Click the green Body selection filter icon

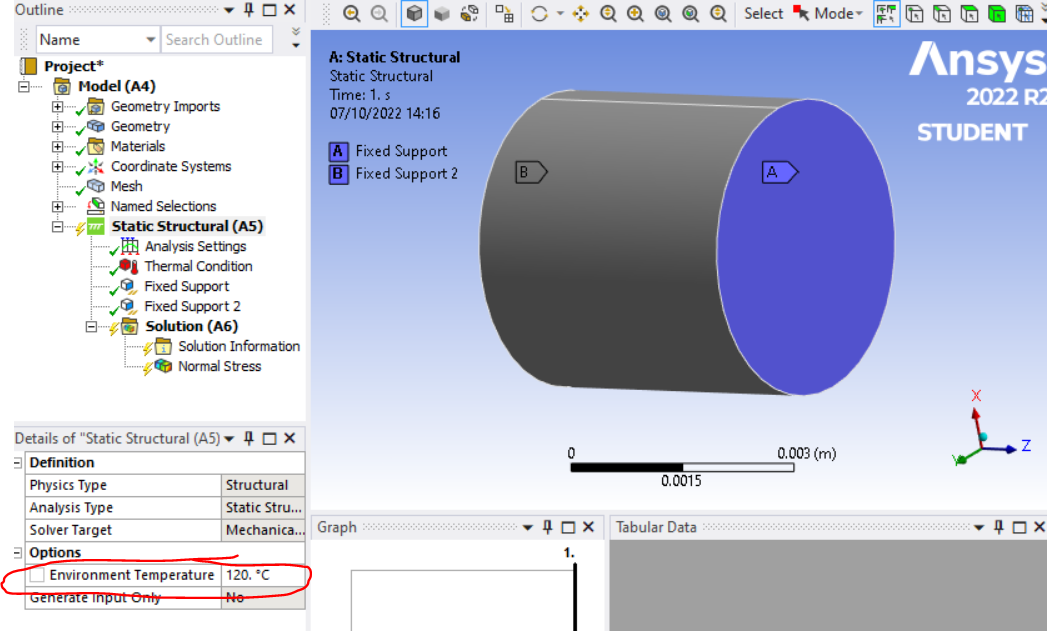click(996, 13)
